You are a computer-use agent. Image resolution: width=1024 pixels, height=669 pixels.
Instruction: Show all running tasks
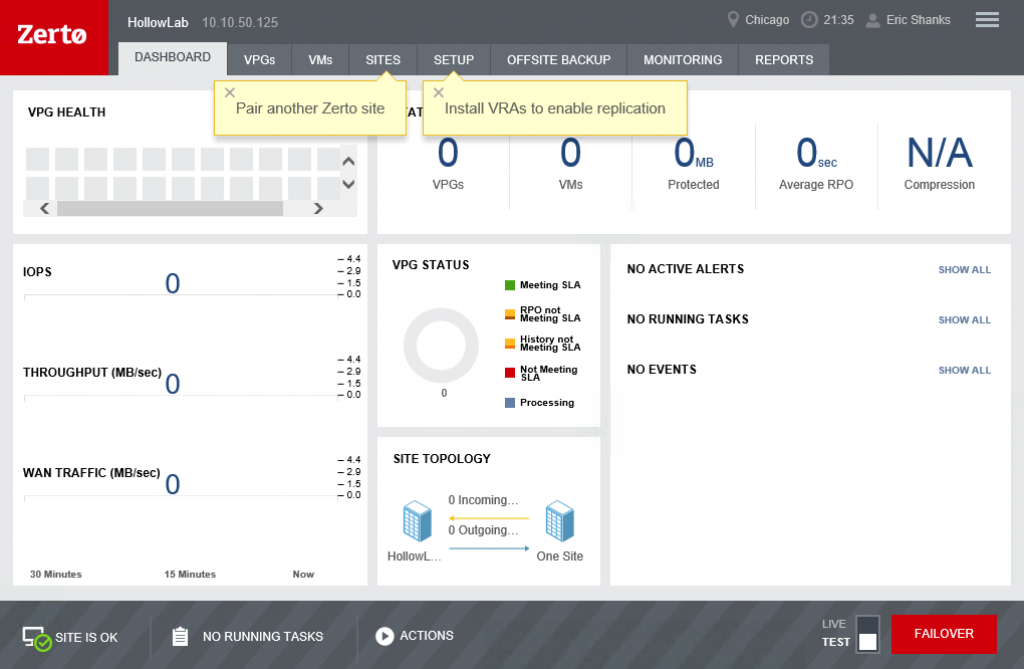(964, 320)
